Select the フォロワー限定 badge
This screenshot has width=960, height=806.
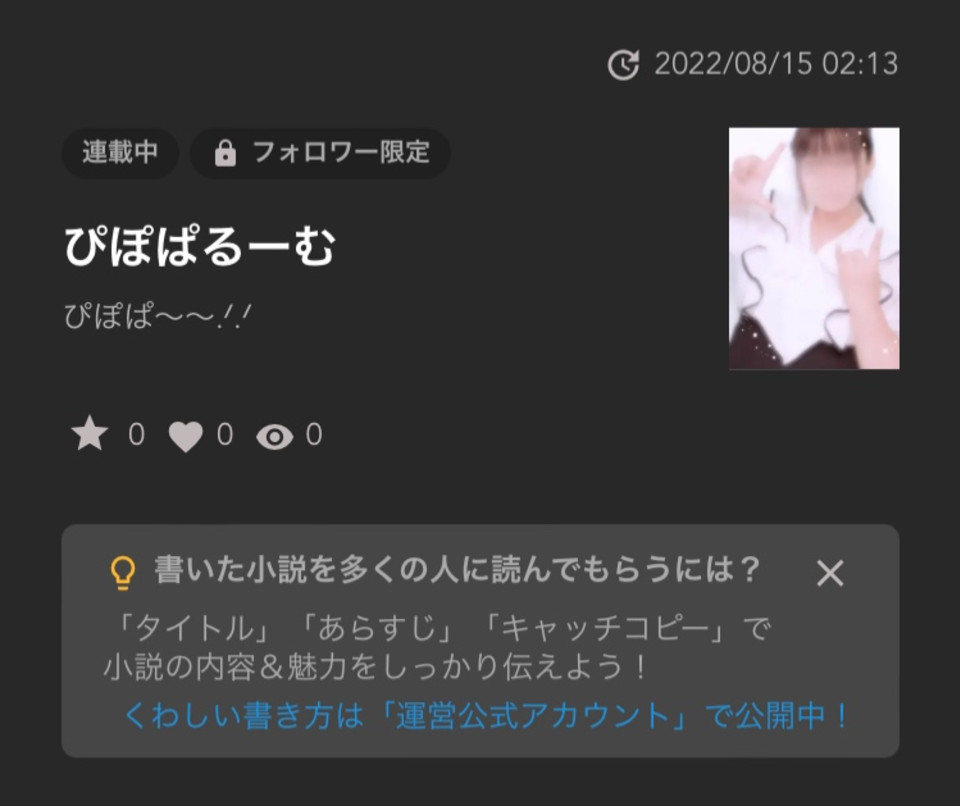(320, 153)
